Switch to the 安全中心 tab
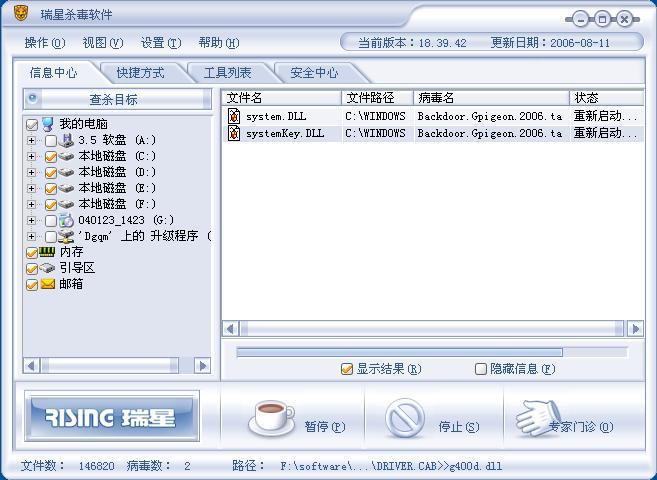The height and width of the screenshot is (480, 657). (314, 73)
